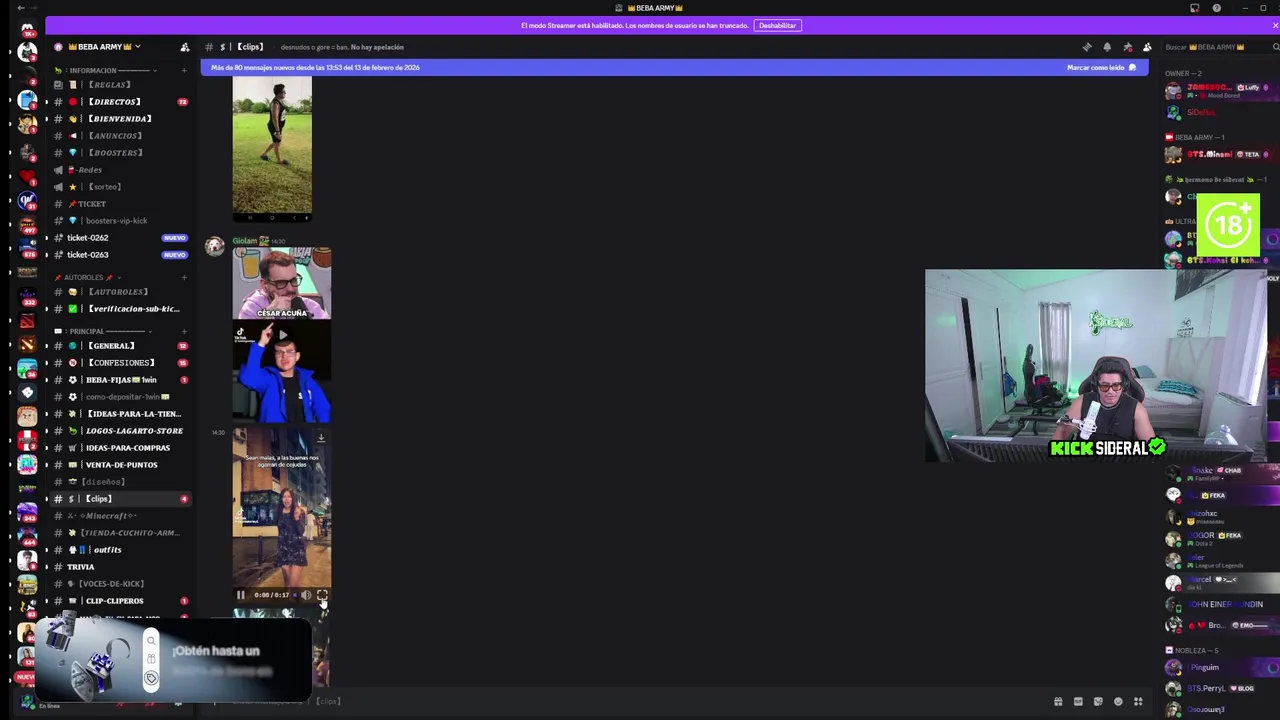Viewport: 1280px width, 720px height.
Task: Open the IDEAS-PARA-COMPRAS channel
Action: (120, 448)
